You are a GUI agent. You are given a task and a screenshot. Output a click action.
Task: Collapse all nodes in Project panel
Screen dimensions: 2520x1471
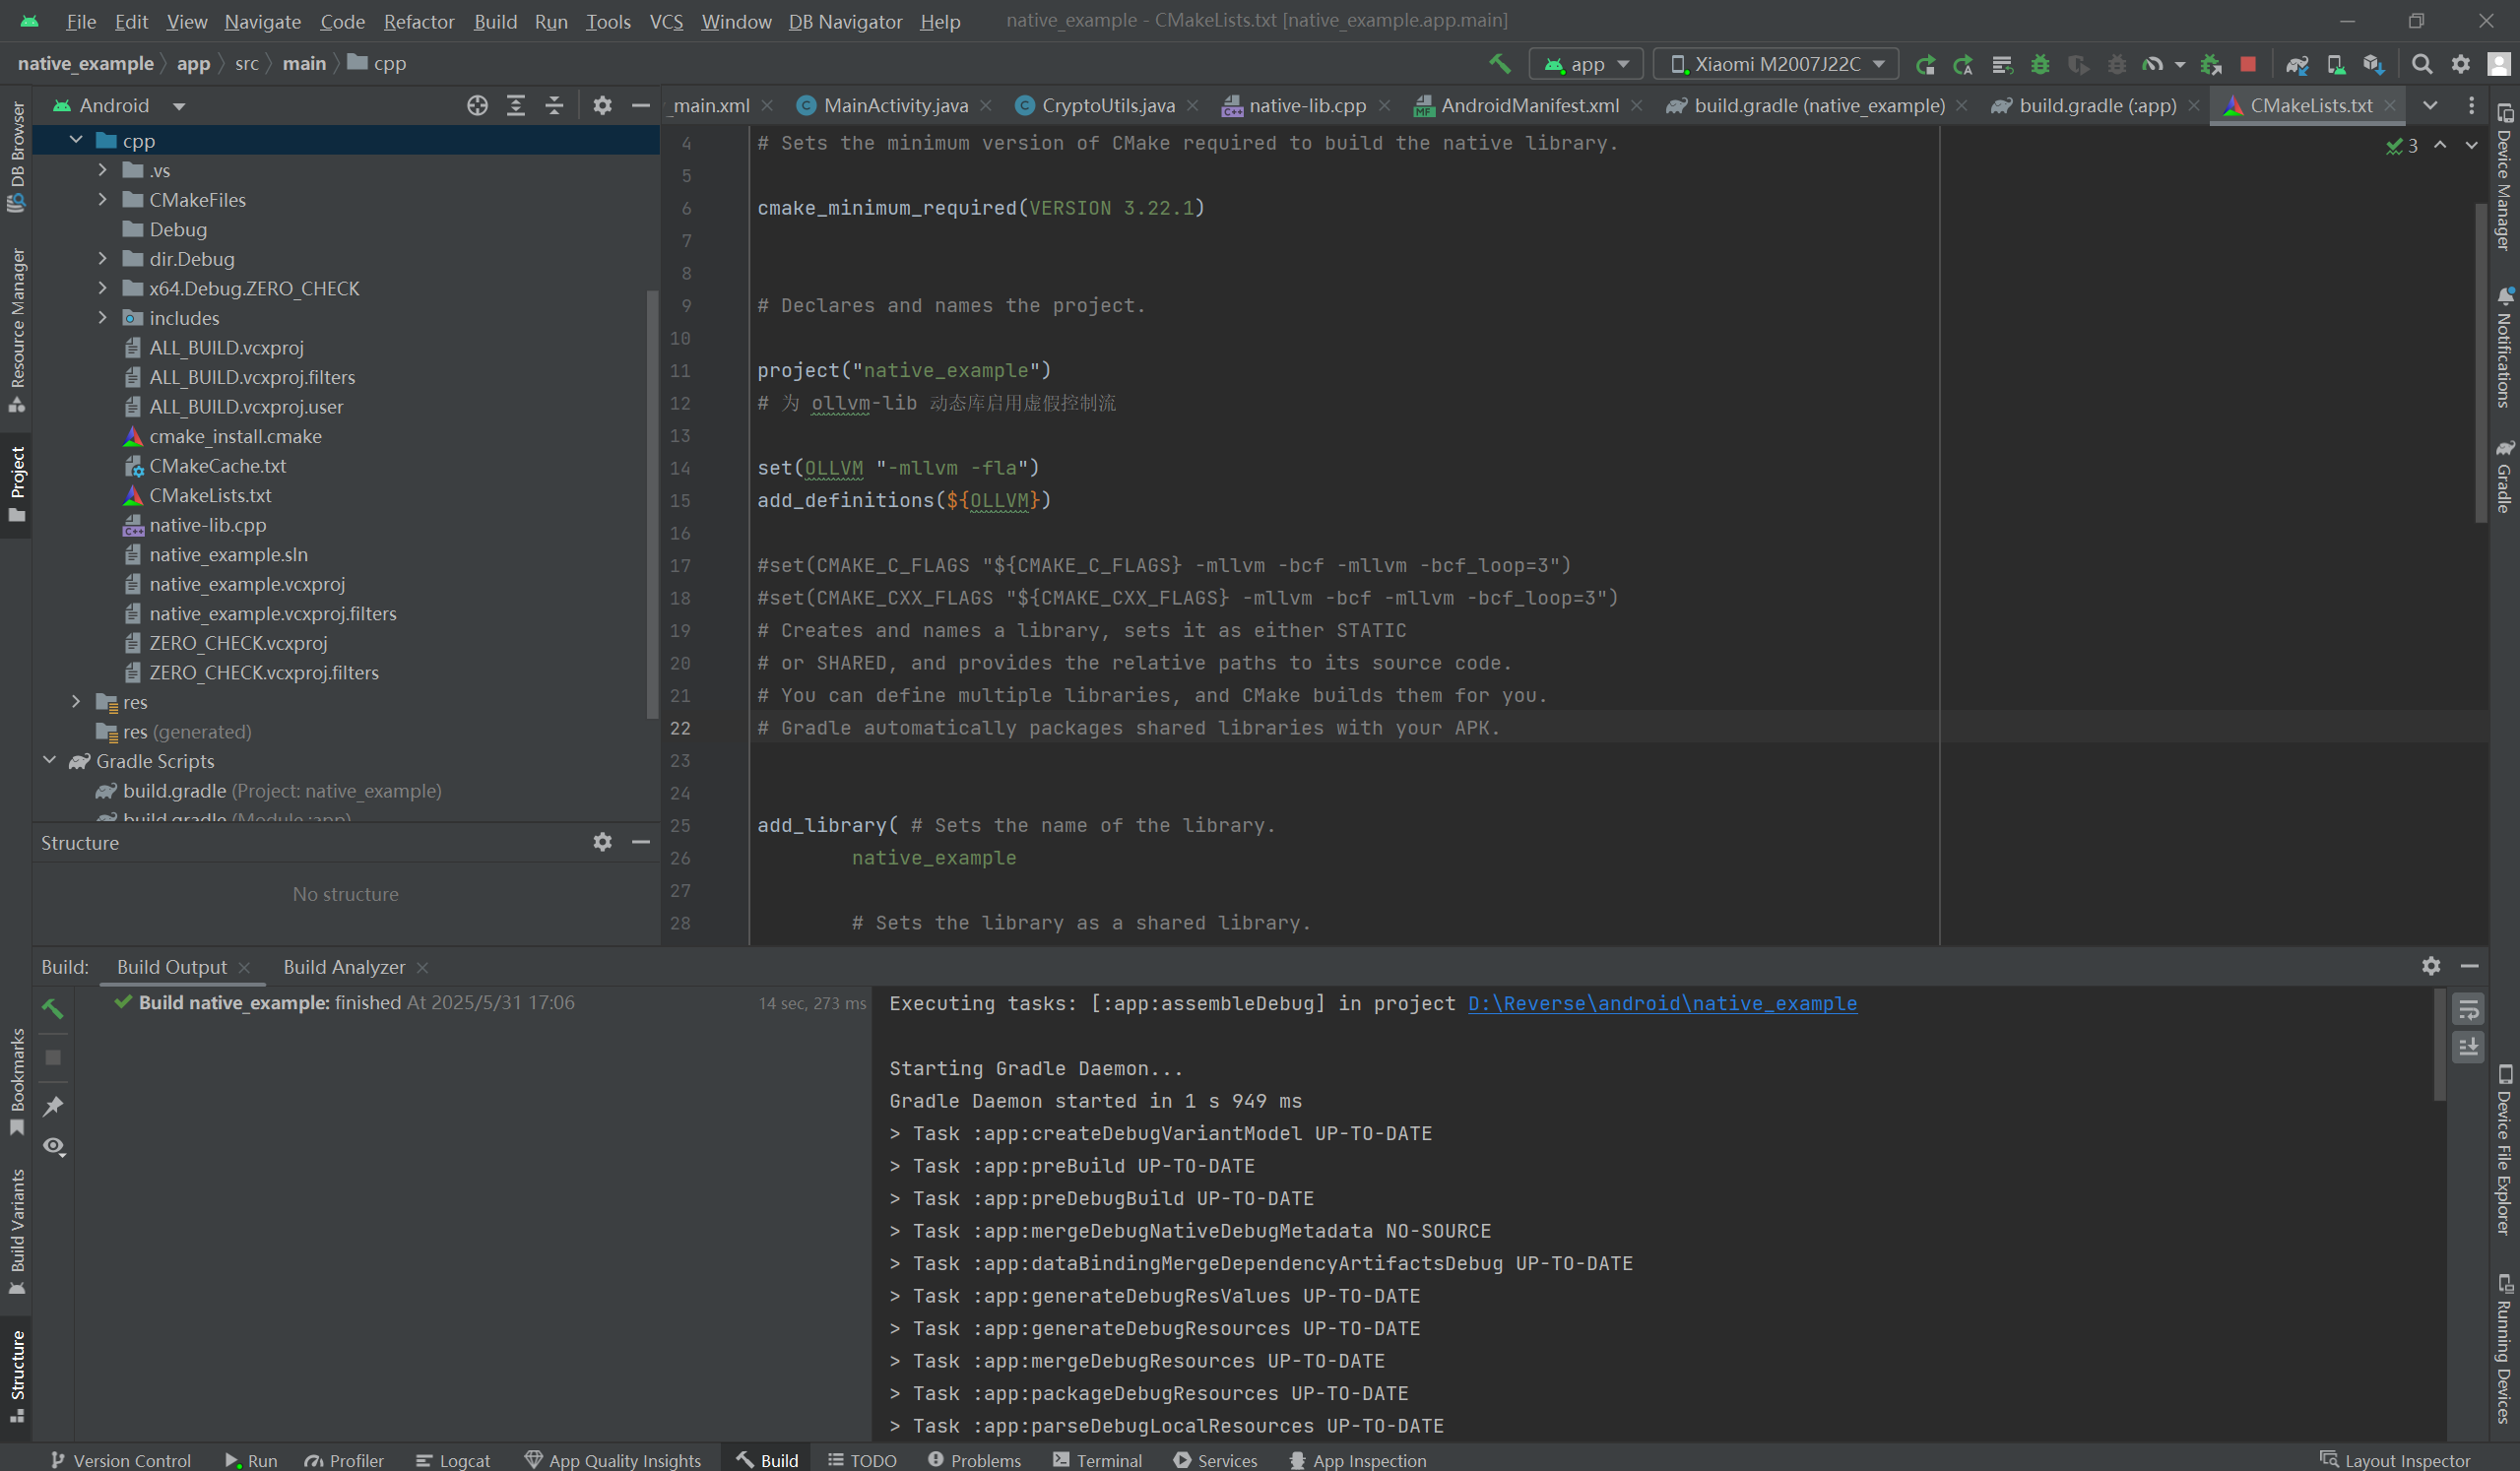[x=554, y=105]
